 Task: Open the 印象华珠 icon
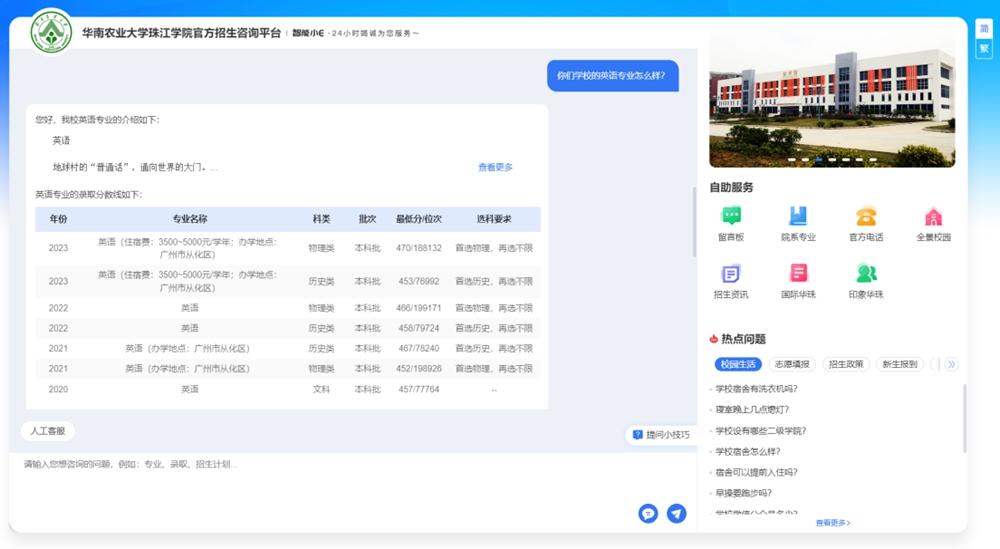[x=866, y=274]
